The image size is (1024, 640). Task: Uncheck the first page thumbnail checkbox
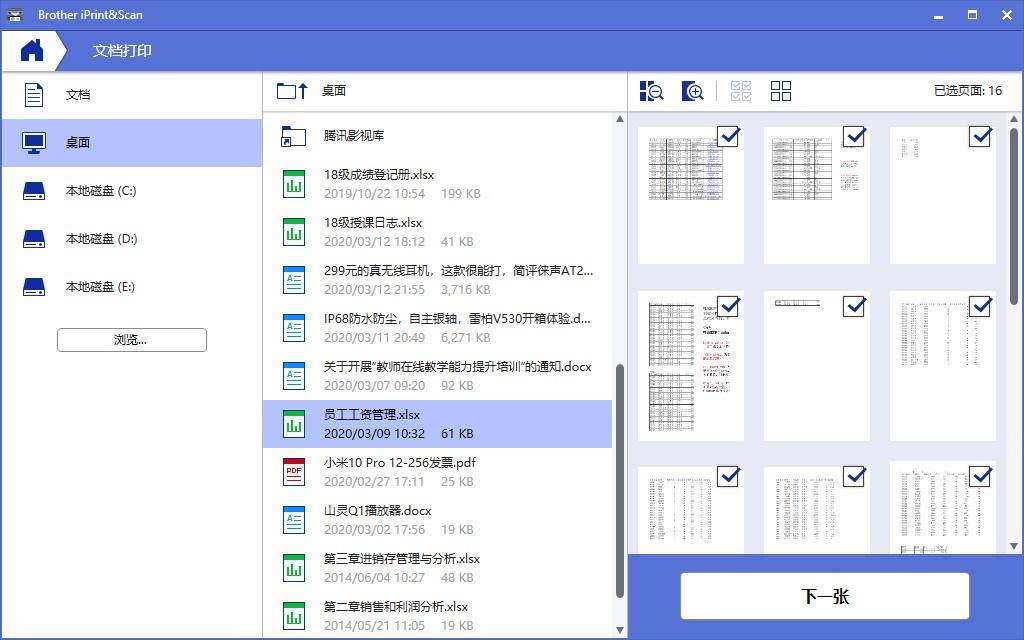[x=728, y=137]
